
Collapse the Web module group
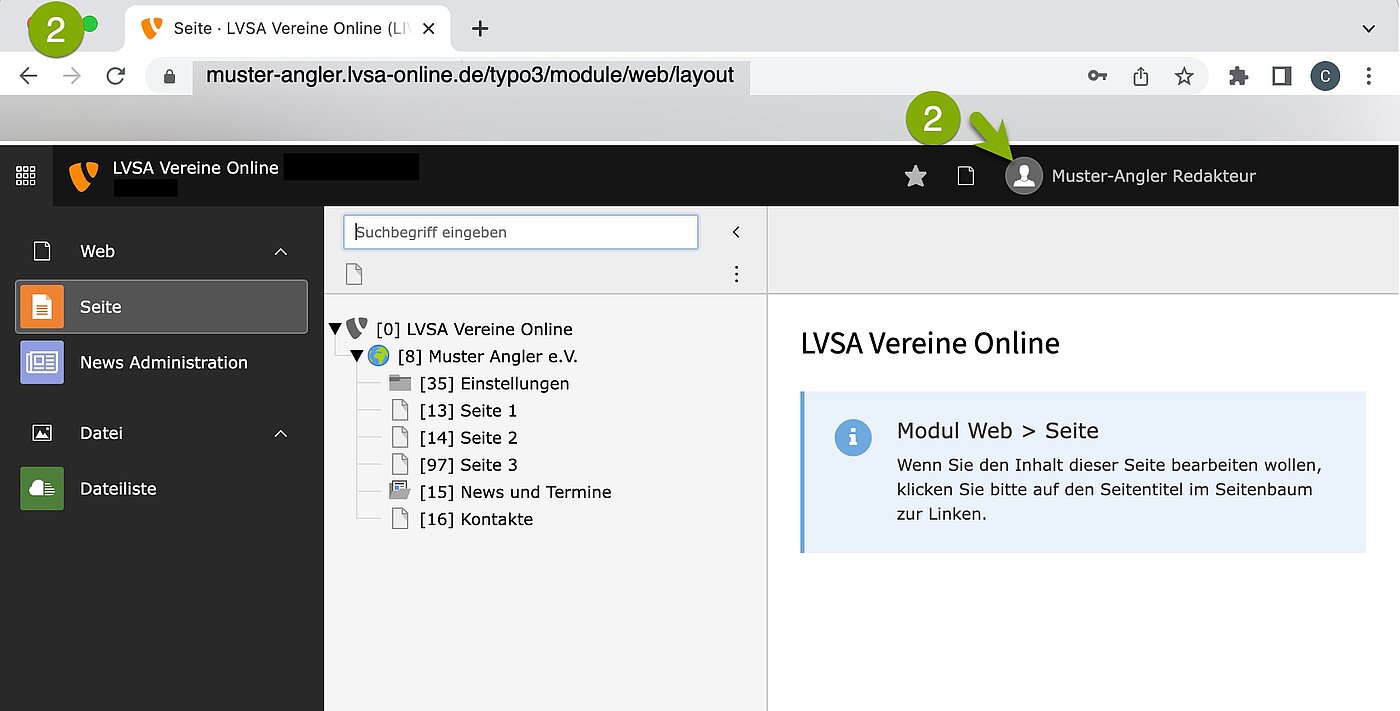(281, 252)
